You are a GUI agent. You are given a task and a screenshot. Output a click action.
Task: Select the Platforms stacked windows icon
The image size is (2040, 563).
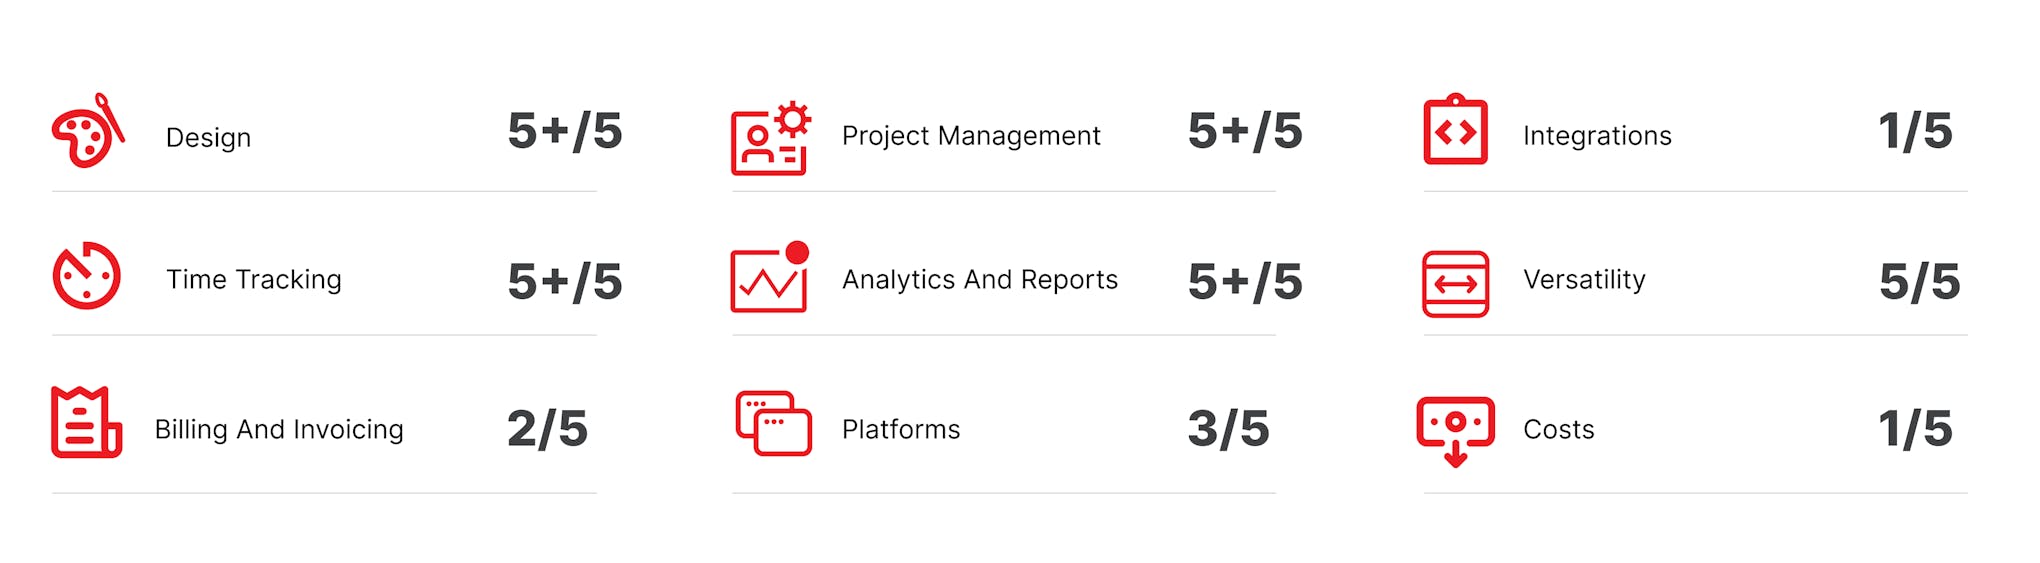(773, 423)
